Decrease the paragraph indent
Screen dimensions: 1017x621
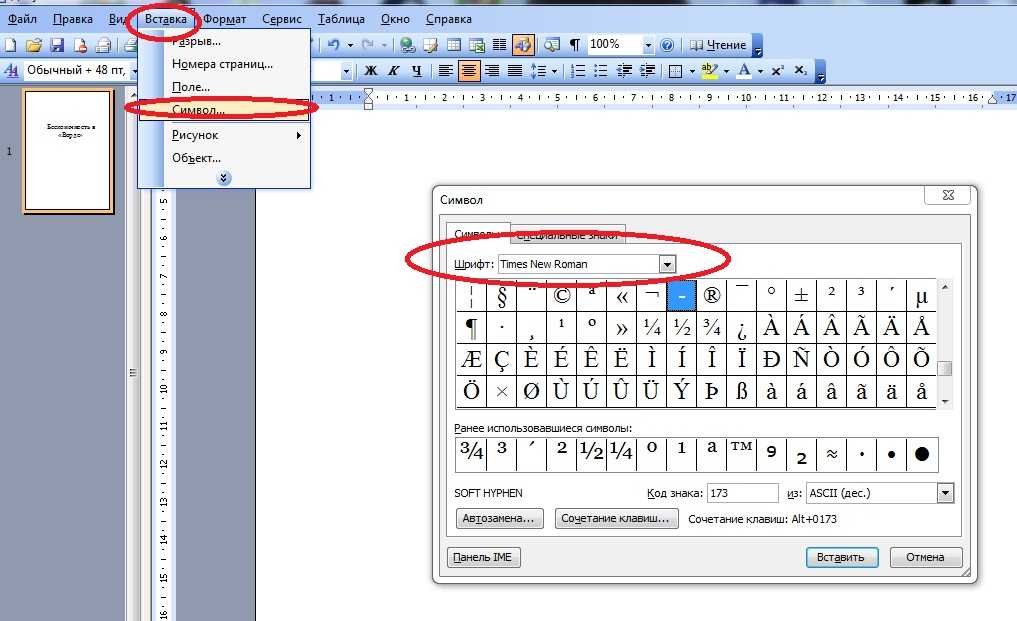point(624,71)
